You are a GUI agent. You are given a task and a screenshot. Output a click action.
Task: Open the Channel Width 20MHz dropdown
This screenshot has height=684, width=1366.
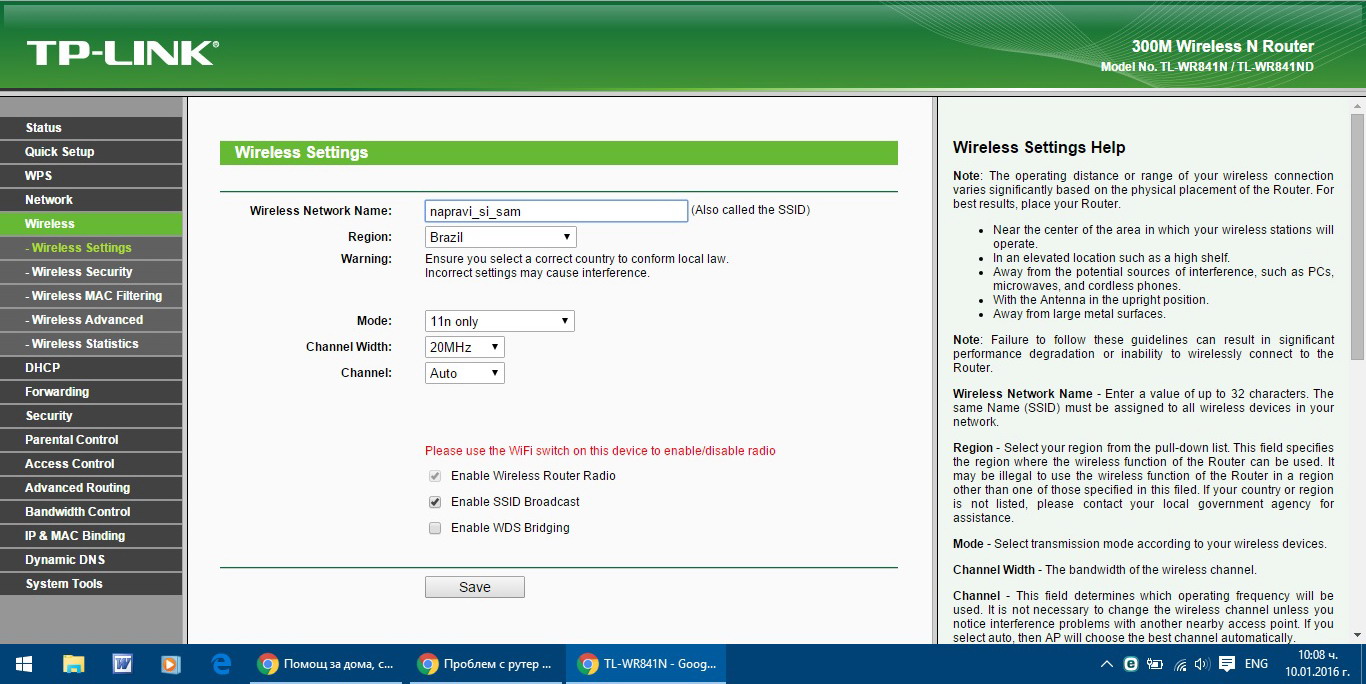coord(464,347)
